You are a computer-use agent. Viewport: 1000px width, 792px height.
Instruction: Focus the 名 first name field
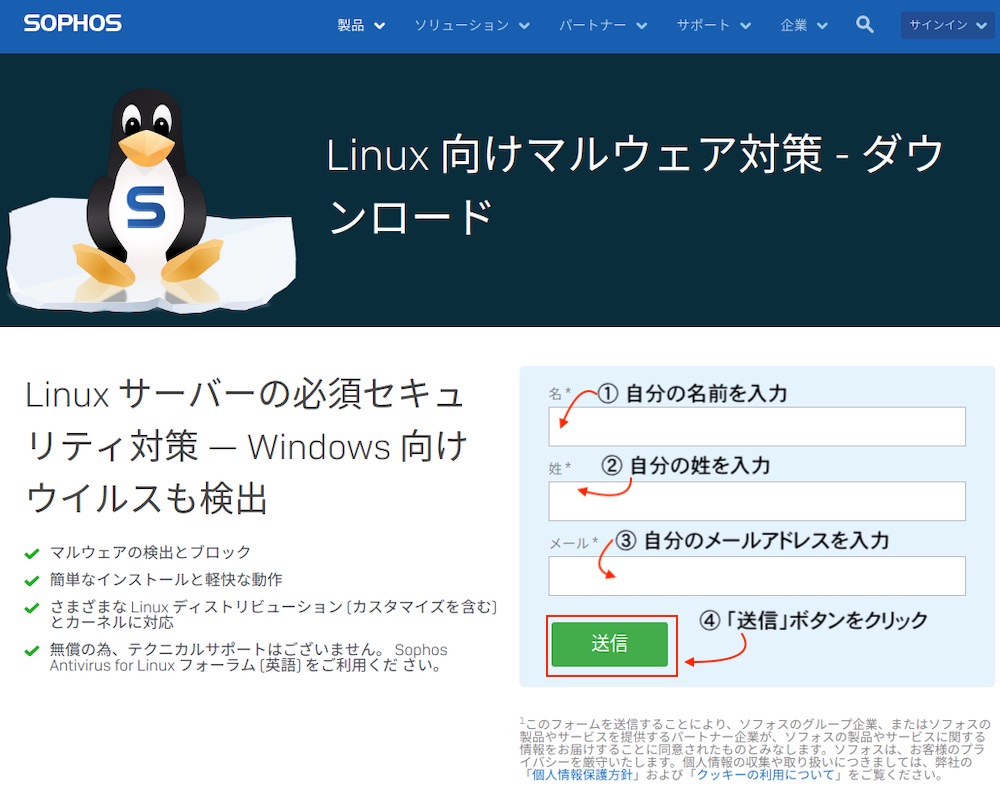[x=756, y=427]
